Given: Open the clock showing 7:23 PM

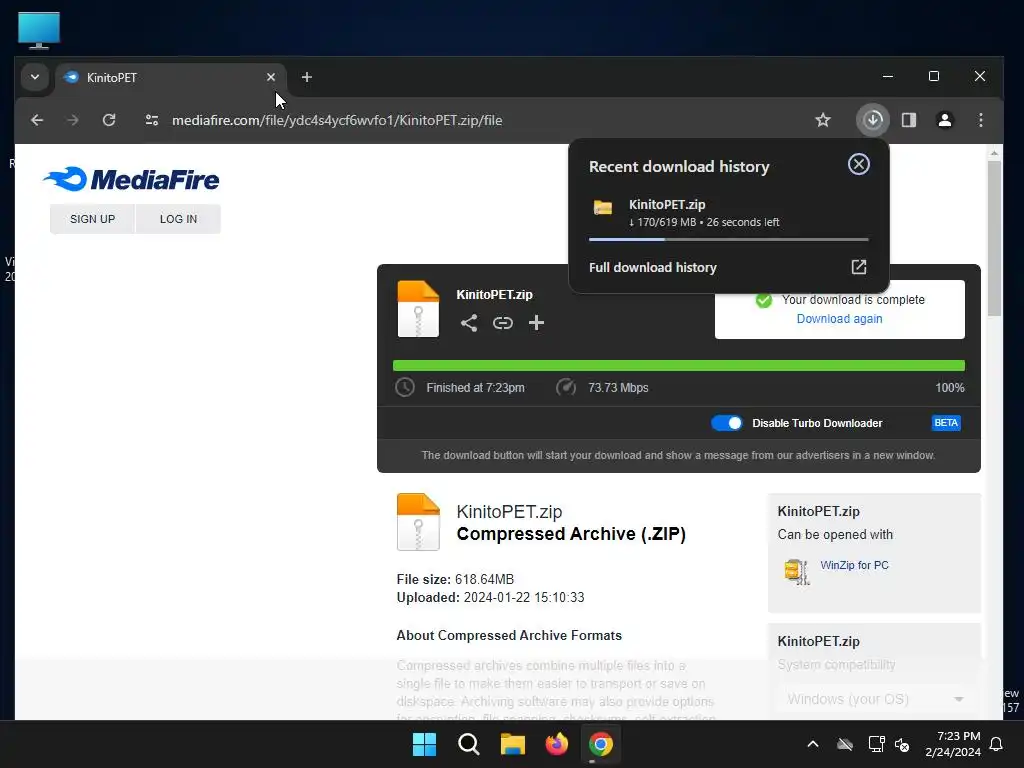Looking at the screenshot, I should (x=953, y=744).
